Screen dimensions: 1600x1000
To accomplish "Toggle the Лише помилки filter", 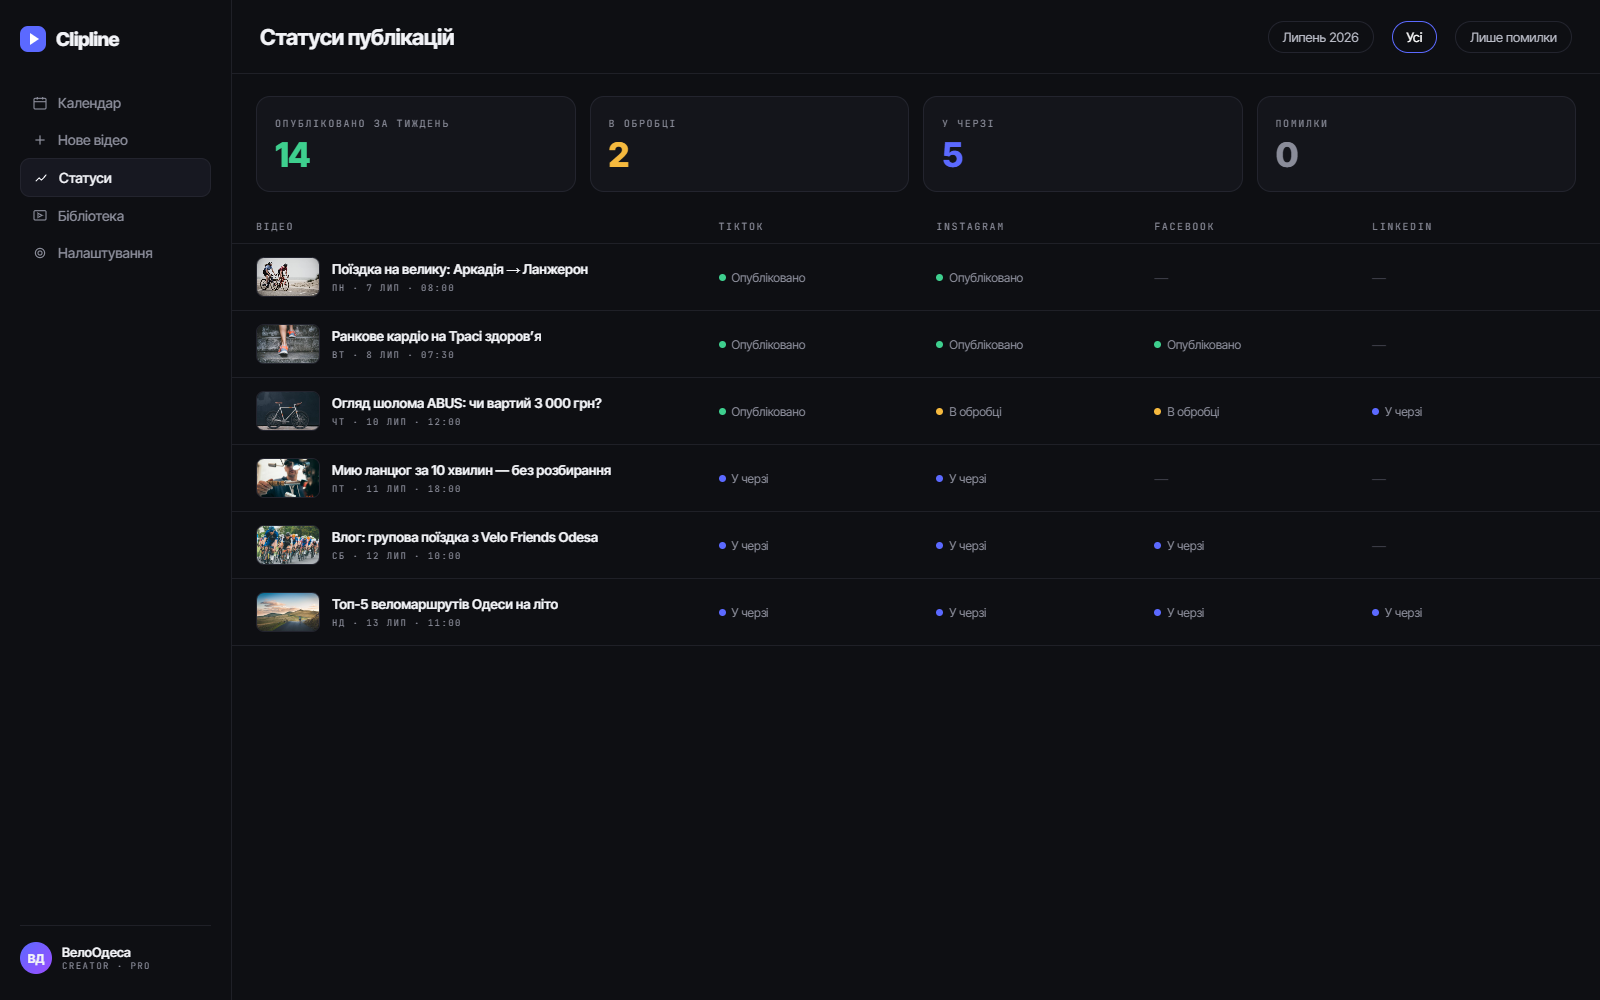I will coord(1513,37).
